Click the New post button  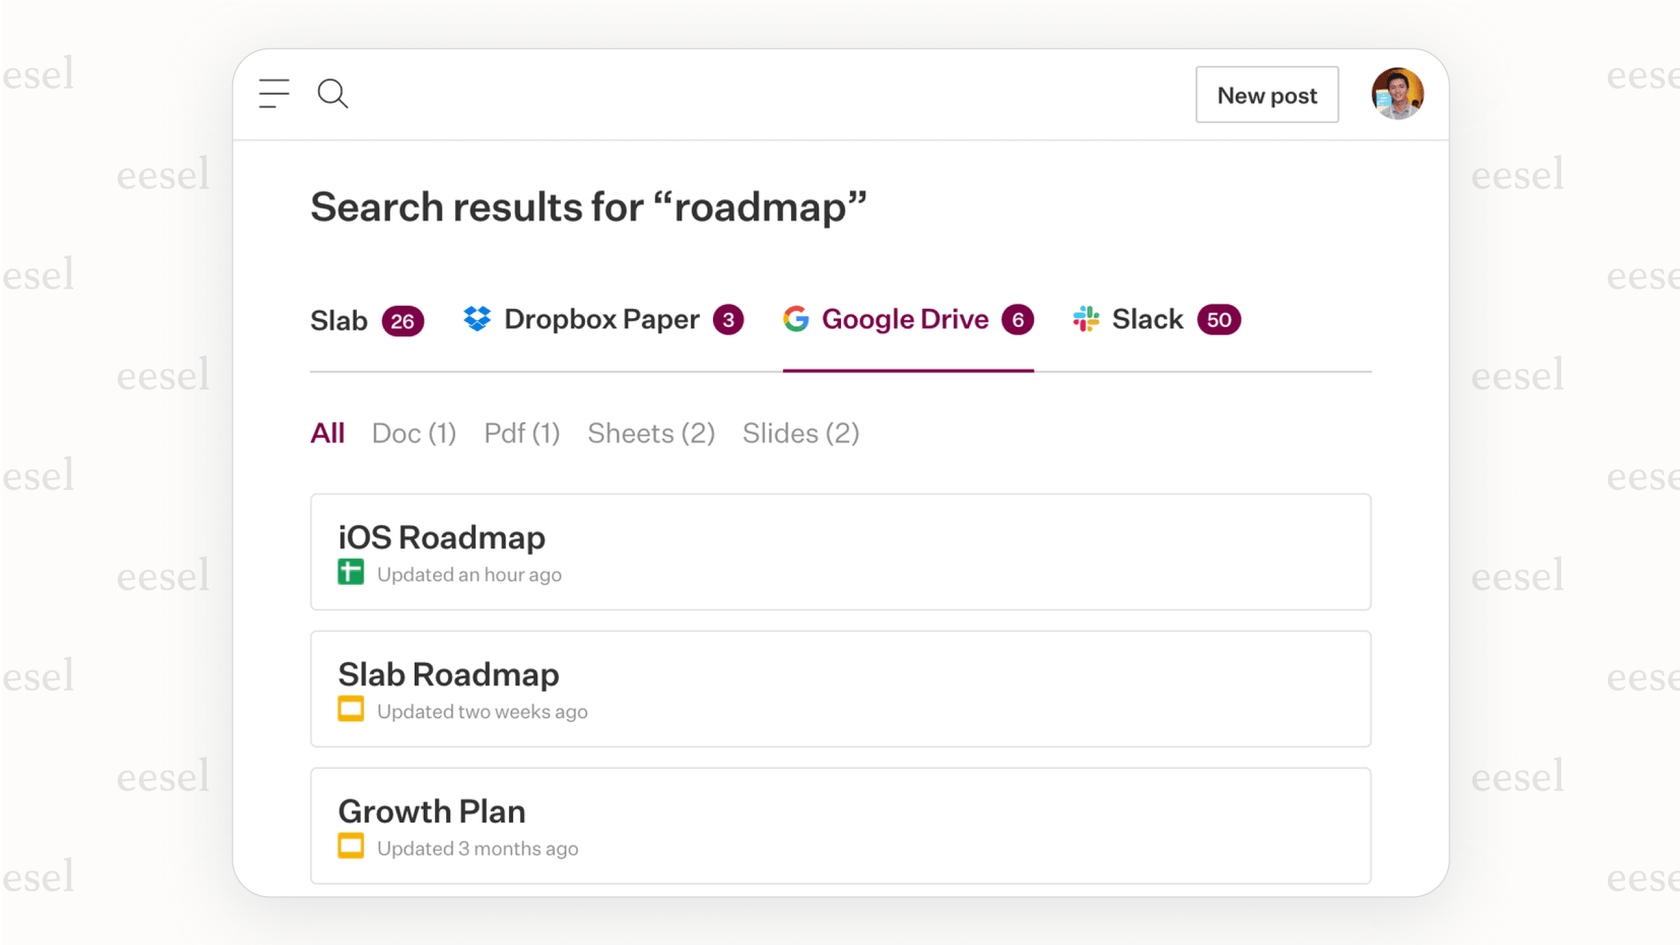click(x=1266, y=94)
